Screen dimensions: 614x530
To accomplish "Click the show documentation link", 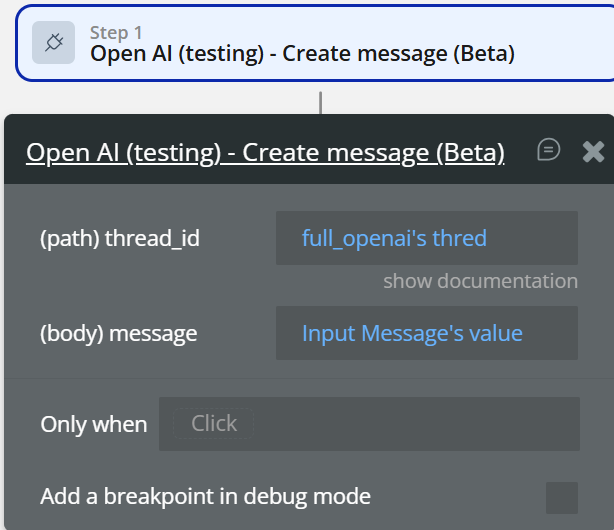I will [480, 281].
